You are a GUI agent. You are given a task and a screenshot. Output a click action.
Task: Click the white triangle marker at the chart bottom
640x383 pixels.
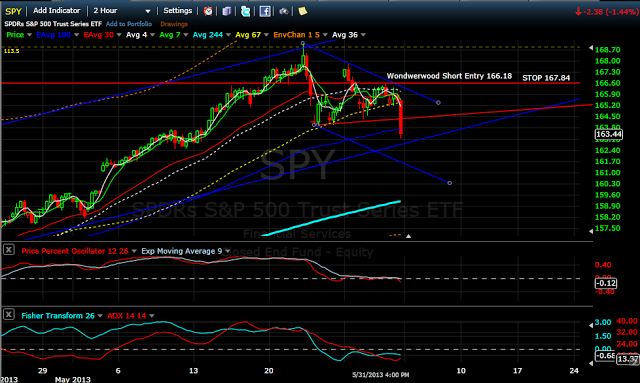coord(408,236)
